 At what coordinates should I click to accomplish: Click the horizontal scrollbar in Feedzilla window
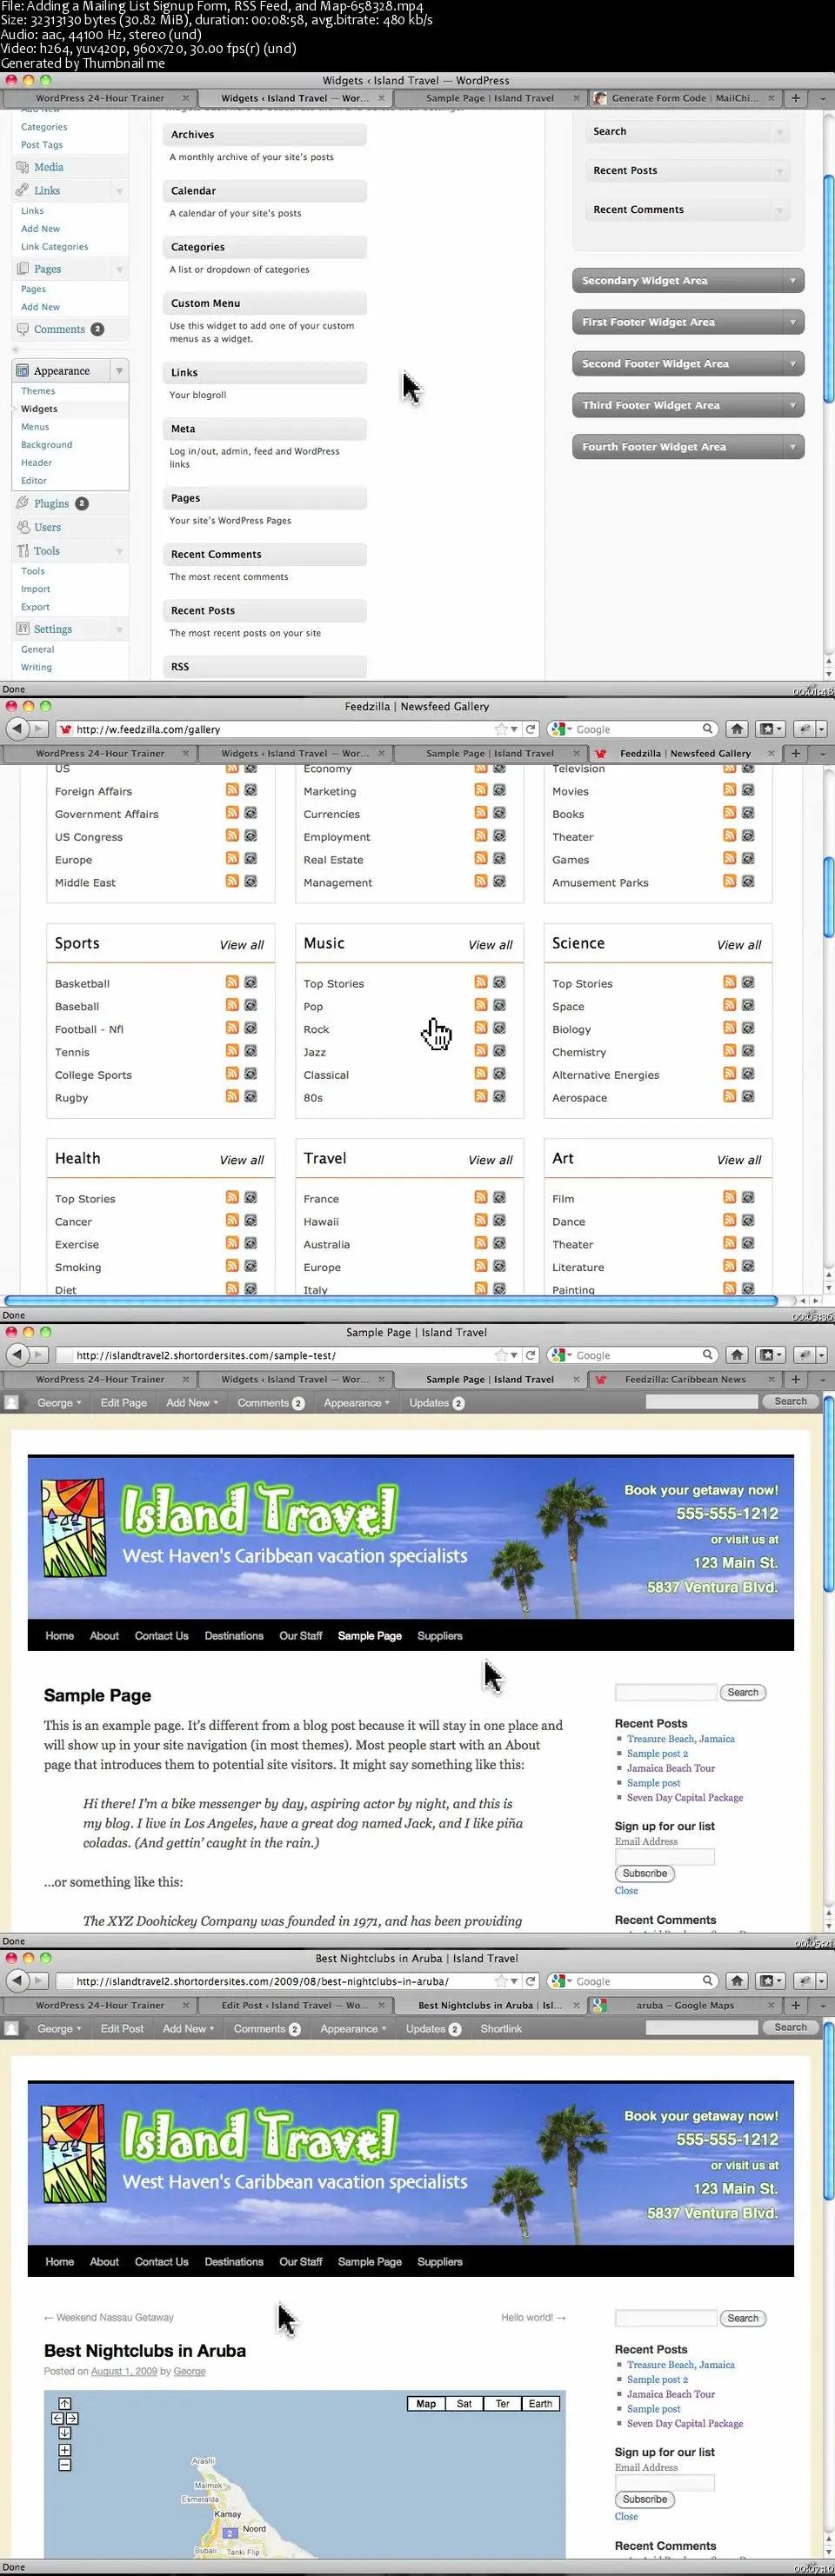(390, 1301)
